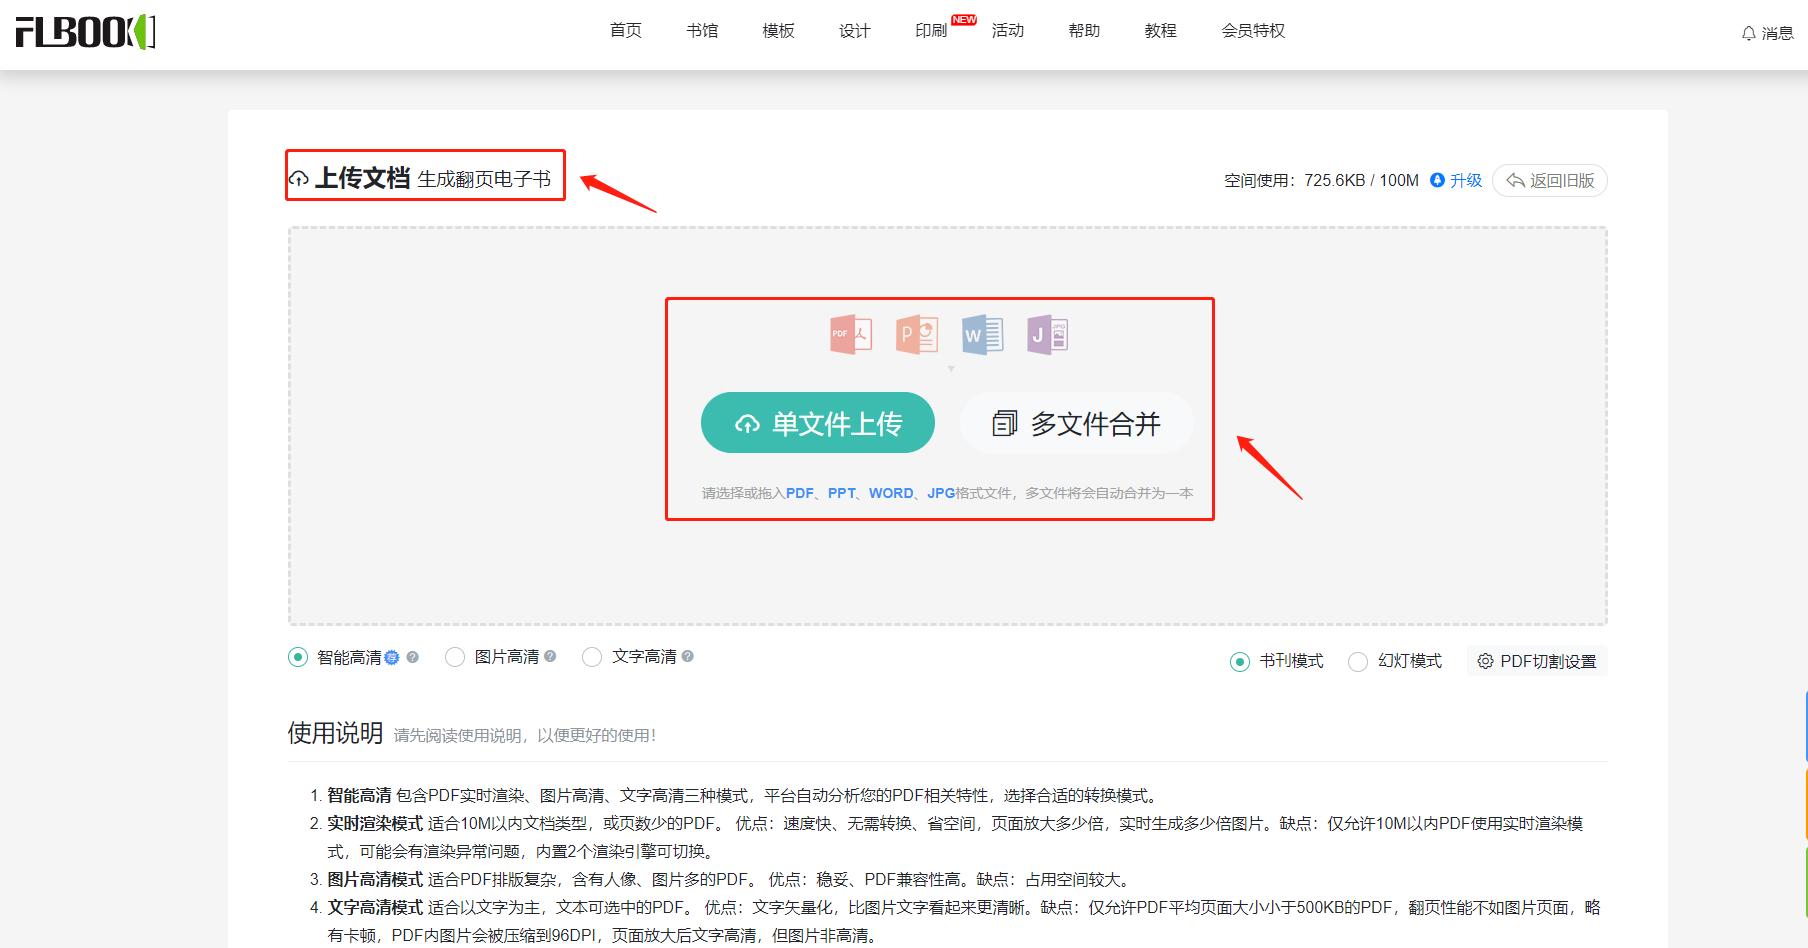Image resolution: width=1808 pixels, height=948 pixels.
Task: Click the notification bell icon
Action: coord(1748,33)
